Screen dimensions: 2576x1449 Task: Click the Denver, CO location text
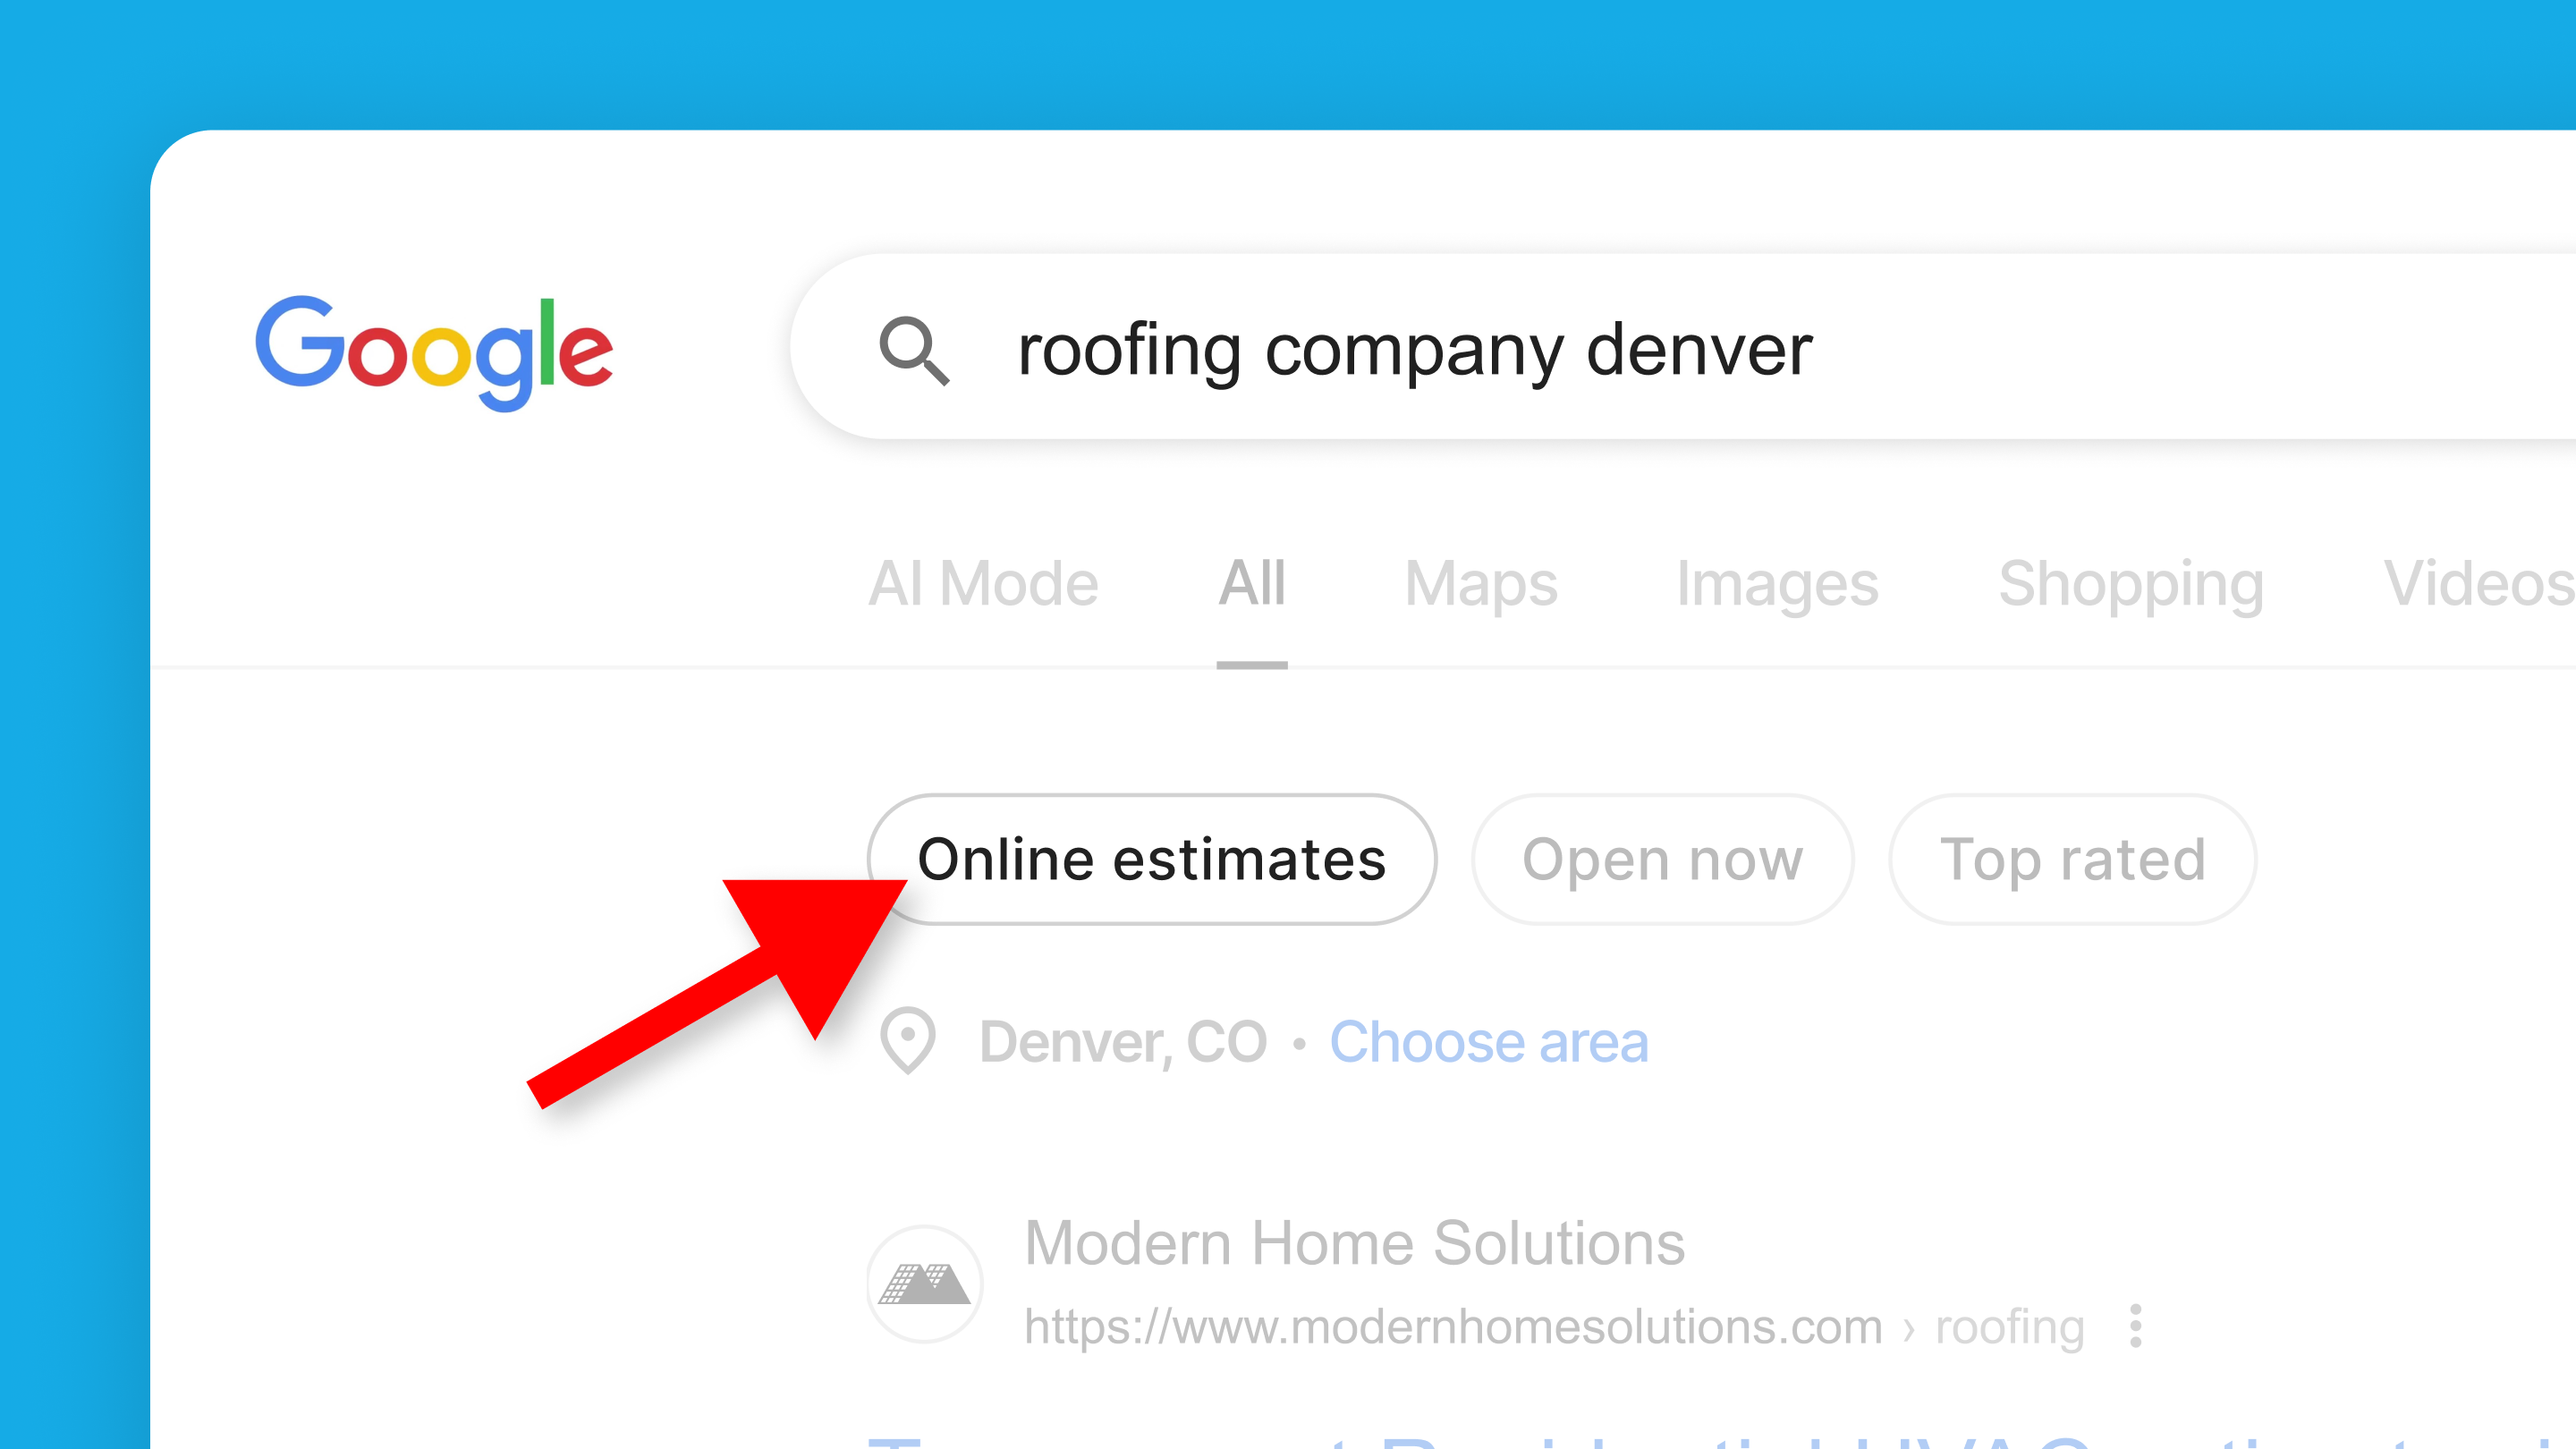point(1123,1042)
